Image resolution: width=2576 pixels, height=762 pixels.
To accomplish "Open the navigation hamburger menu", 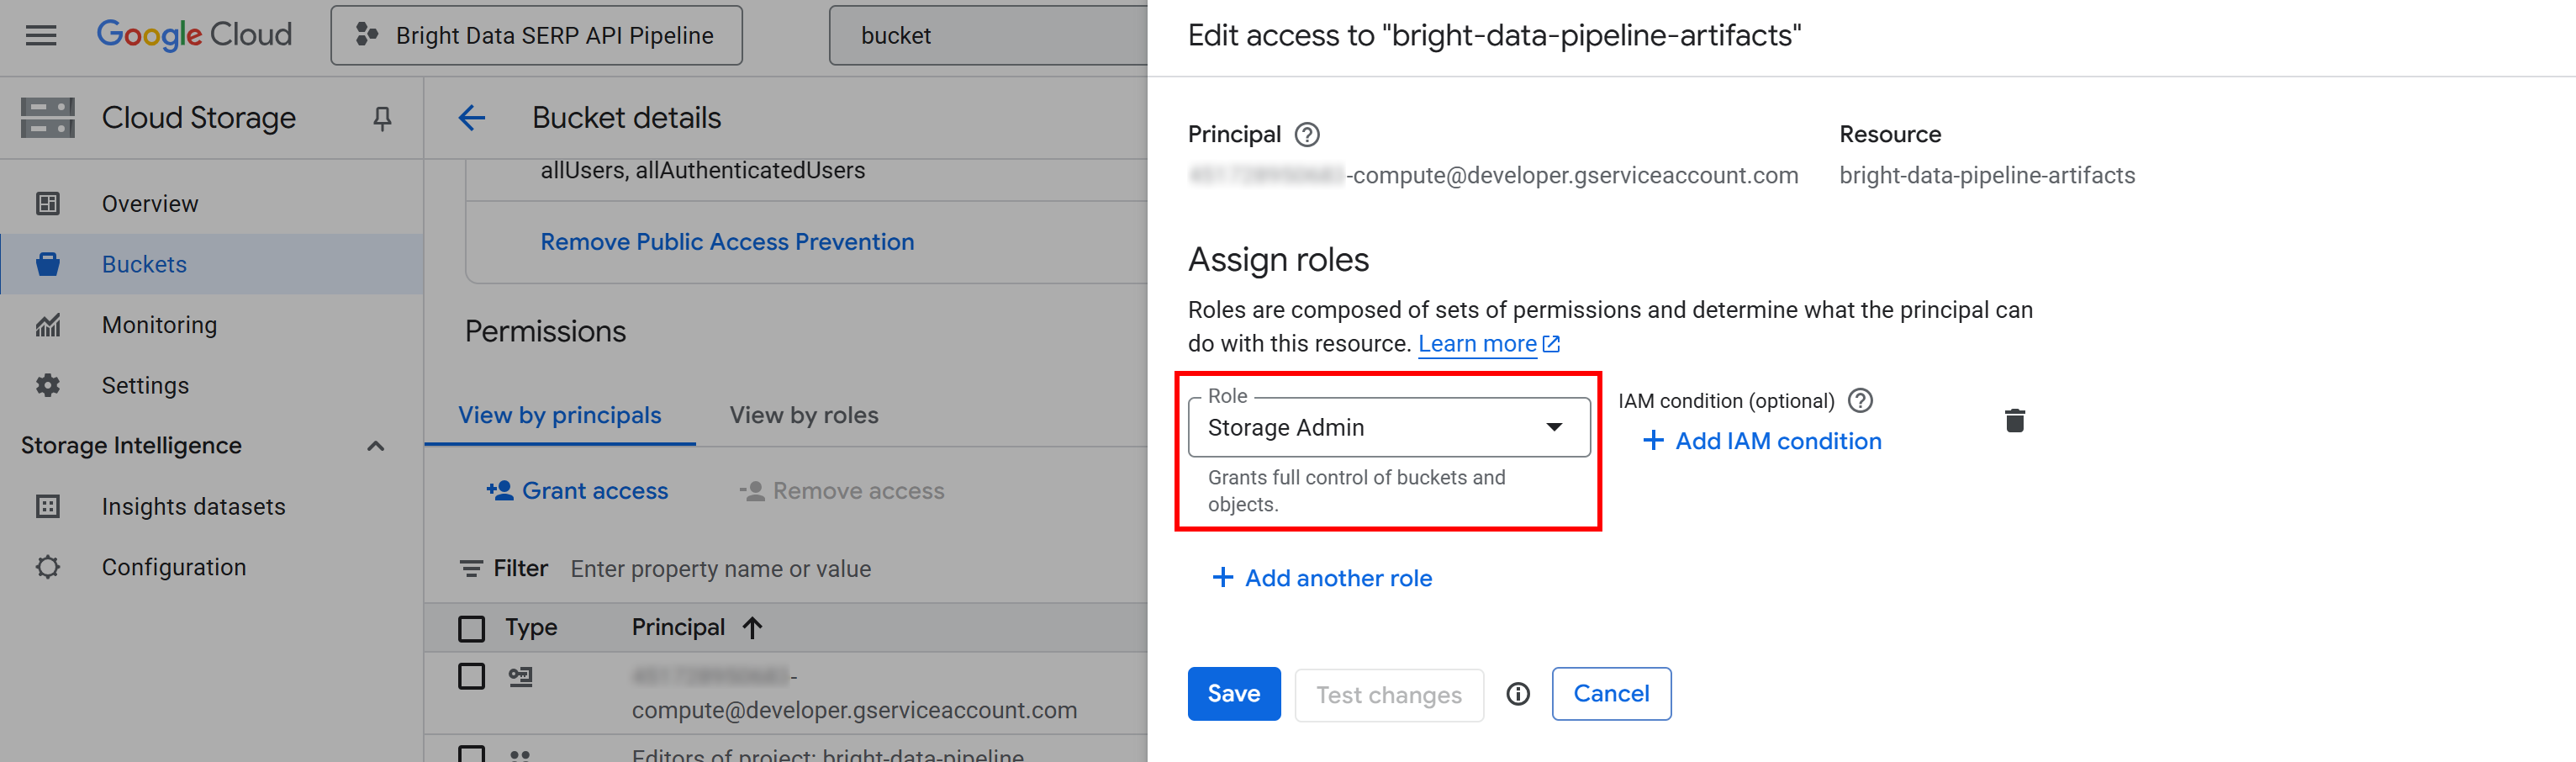I will click(40, 35).
